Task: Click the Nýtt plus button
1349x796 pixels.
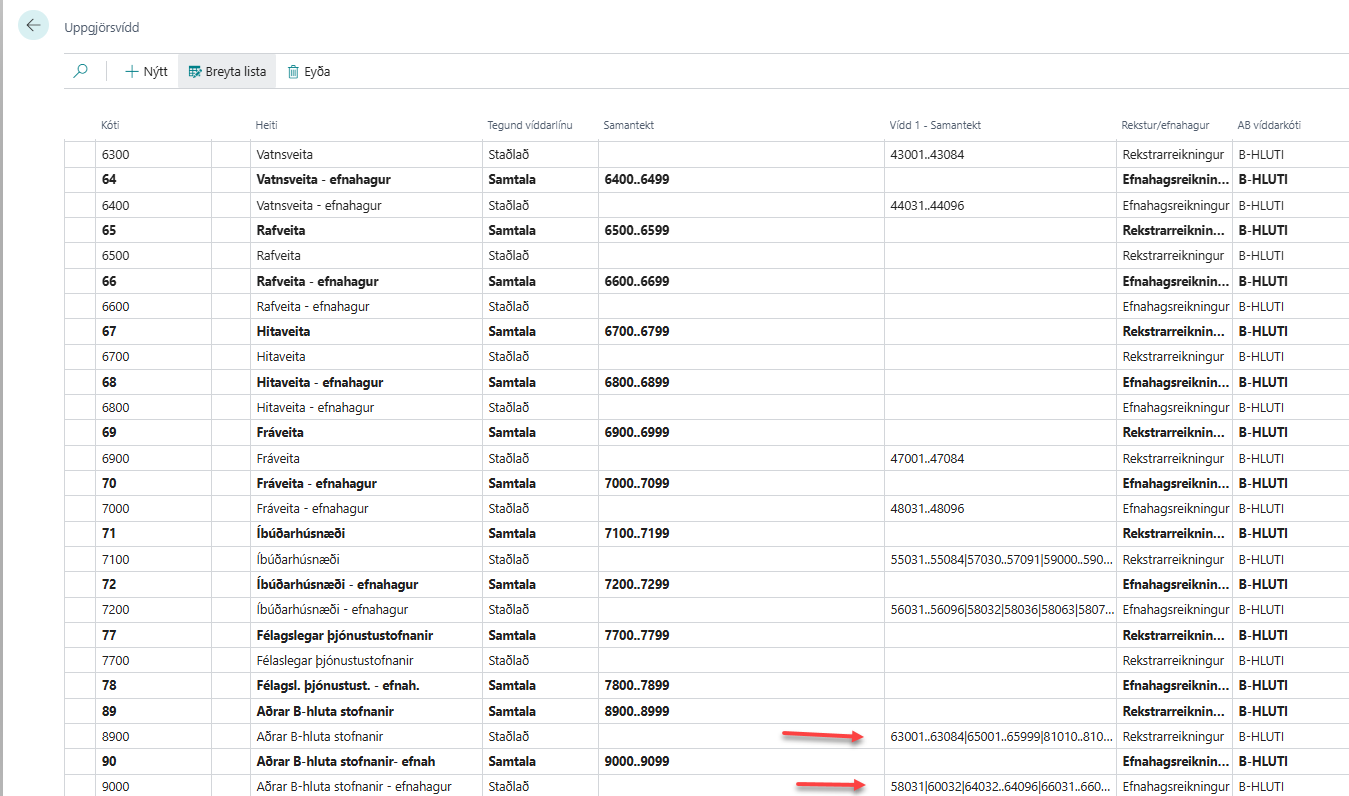Action: (146, 71)
